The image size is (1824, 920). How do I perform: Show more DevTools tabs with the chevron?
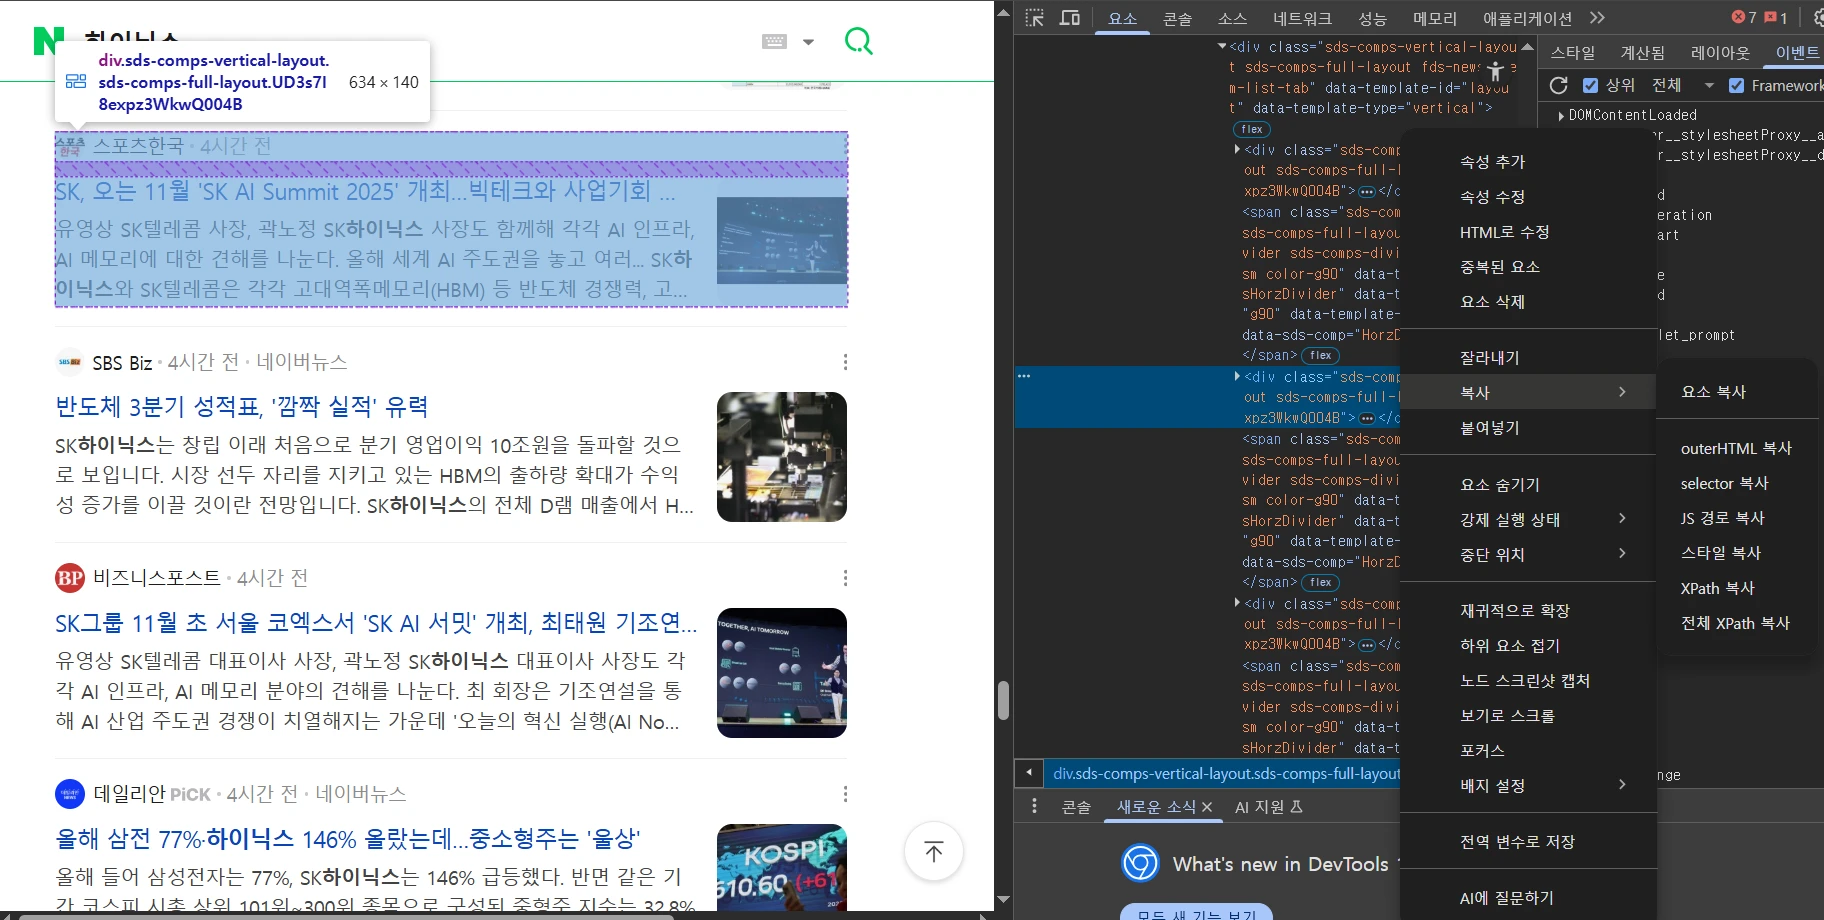point(1597,18)
